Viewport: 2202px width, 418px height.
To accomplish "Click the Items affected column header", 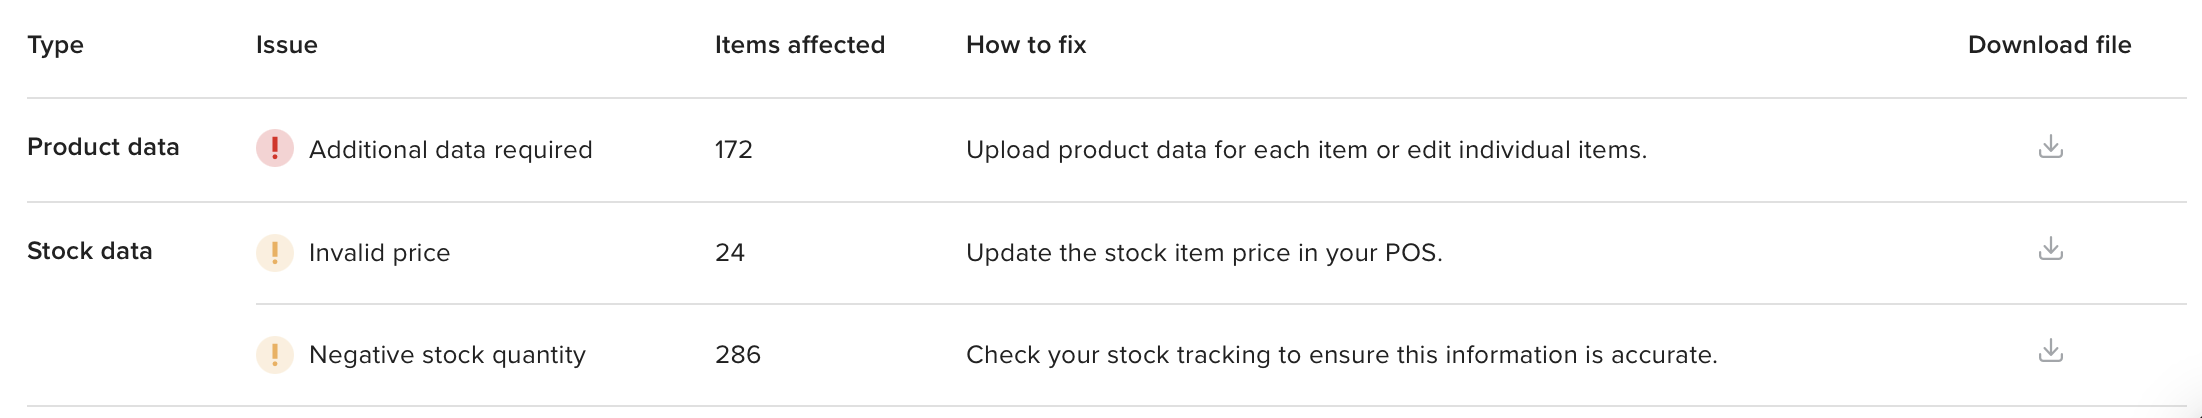I will [799, 45].
